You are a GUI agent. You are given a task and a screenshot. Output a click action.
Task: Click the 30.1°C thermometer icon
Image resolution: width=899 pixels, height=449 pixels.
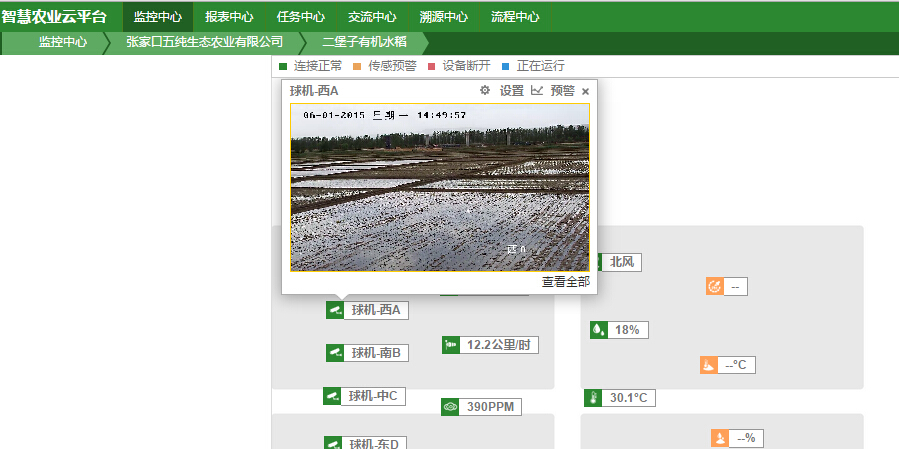pyautogui.click(x=593, y=398)
